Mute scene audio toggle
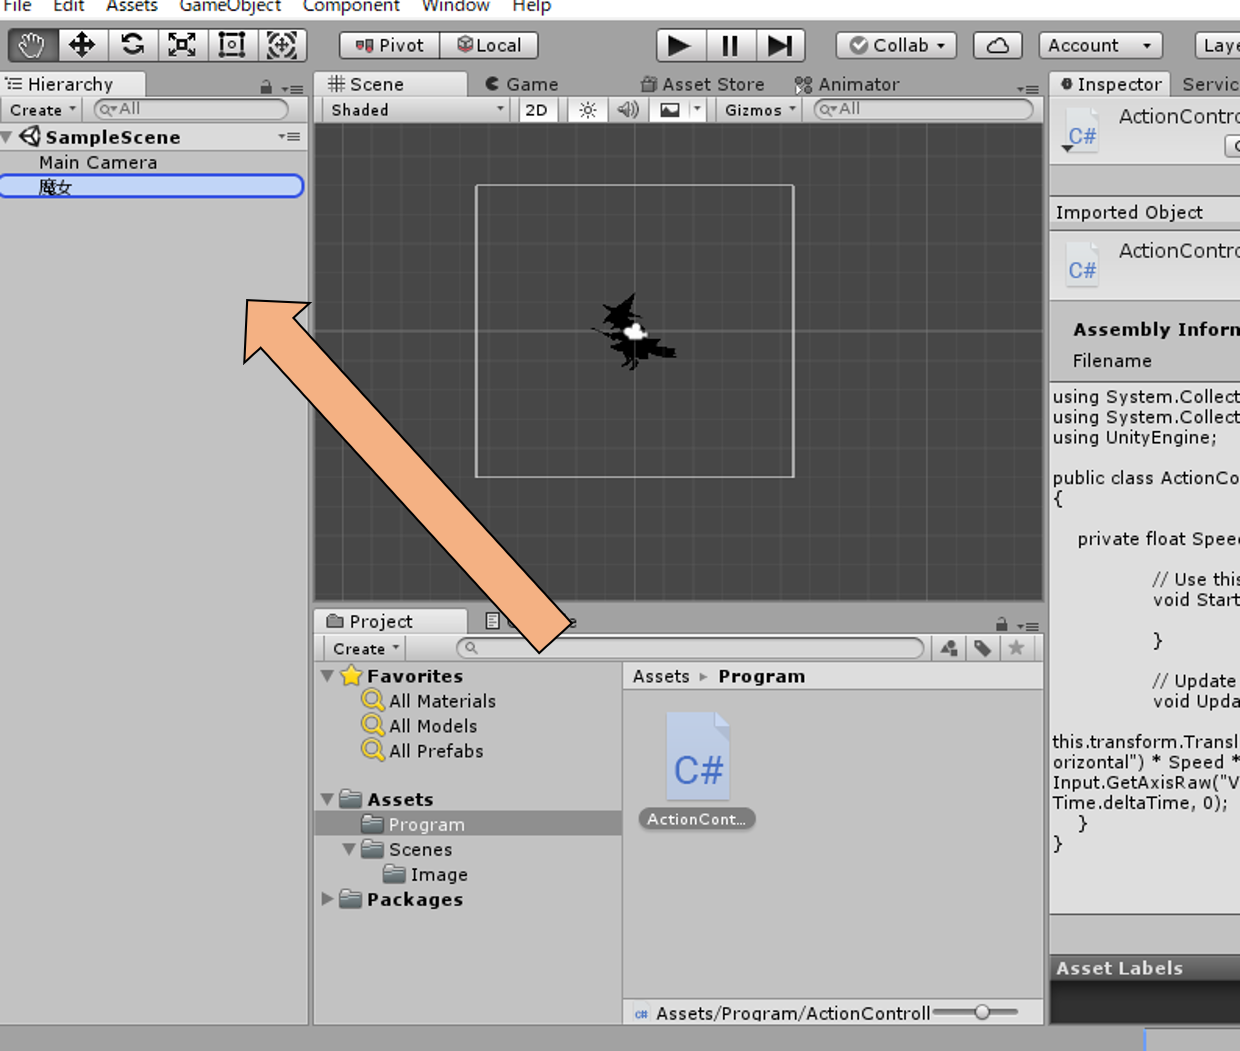1240x1051 pixels. (x=628, y=110)
